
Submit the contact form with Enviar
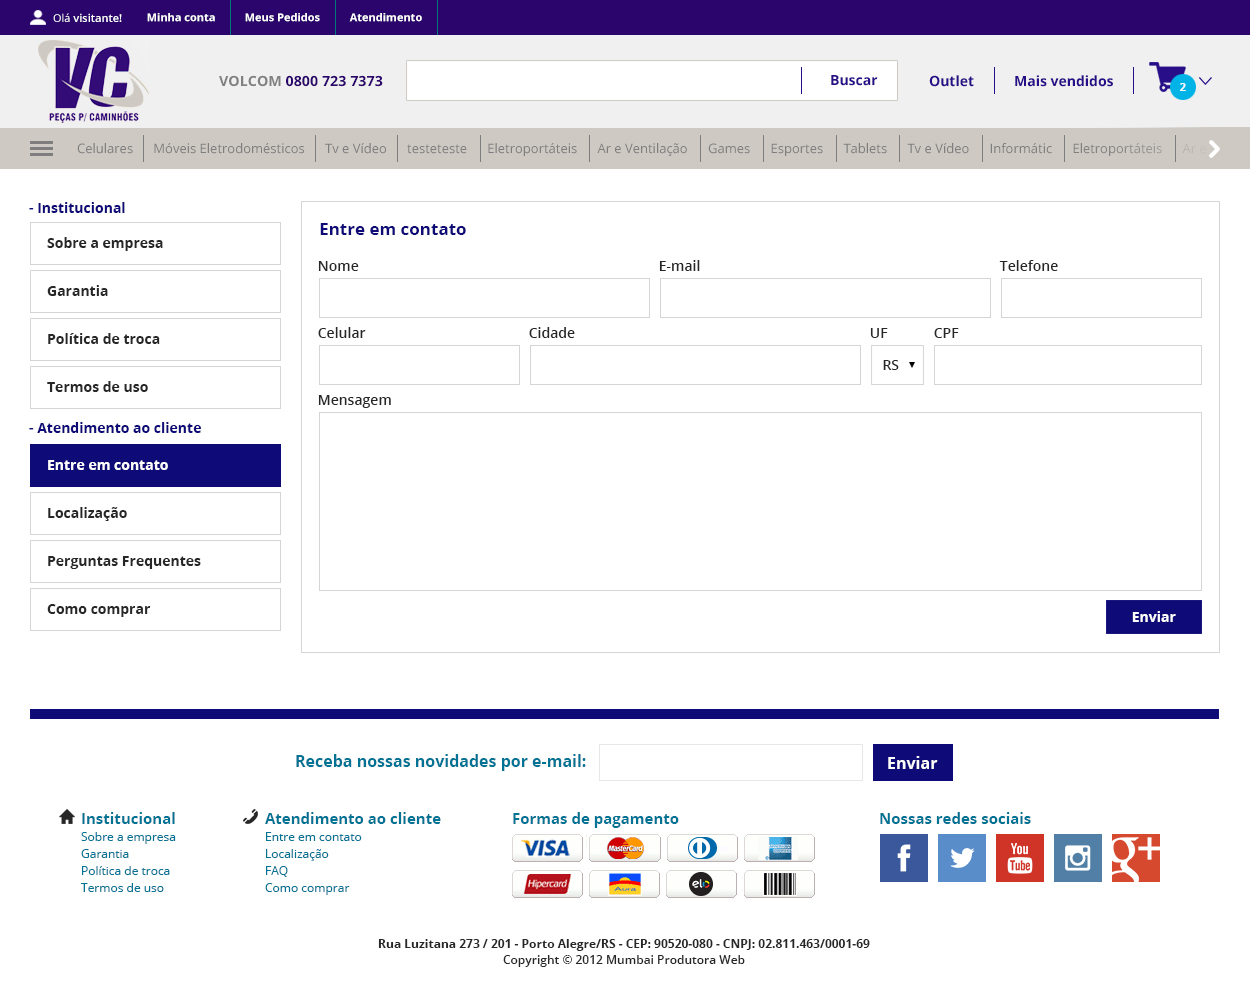point(1153,617)
